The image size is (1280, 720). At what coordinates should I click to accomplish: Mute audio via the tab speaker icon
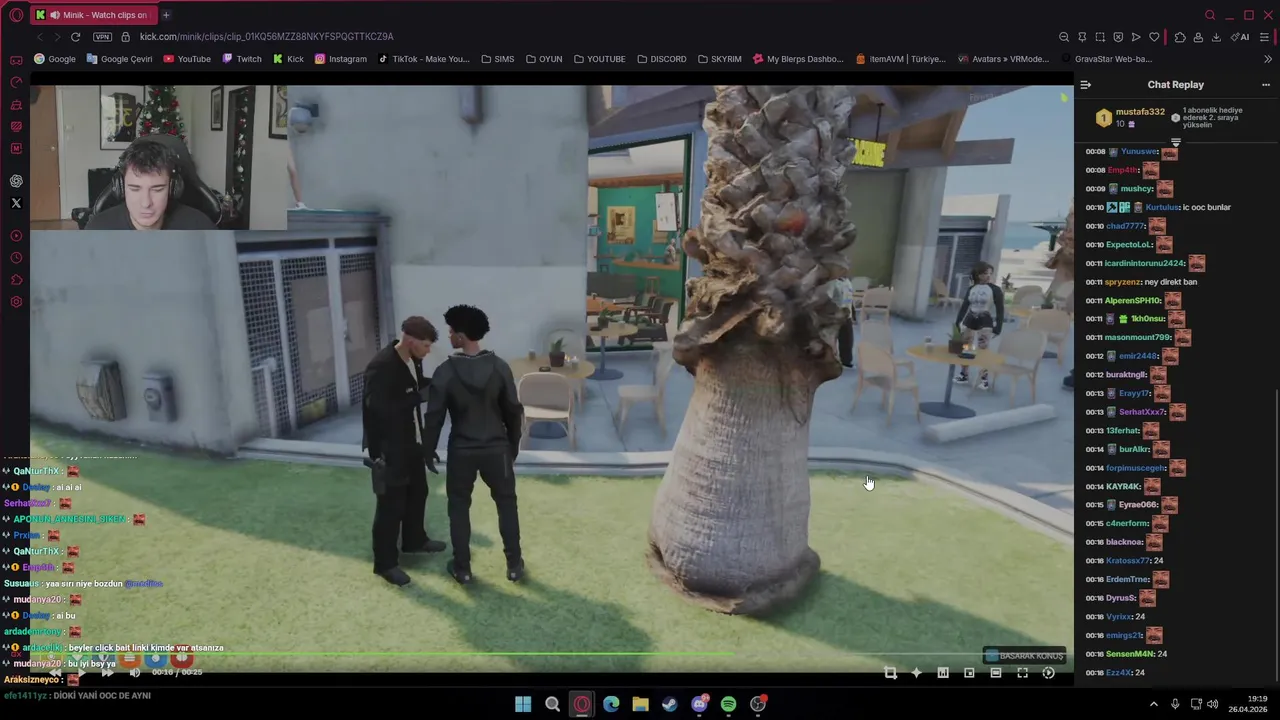coord(54,15)
